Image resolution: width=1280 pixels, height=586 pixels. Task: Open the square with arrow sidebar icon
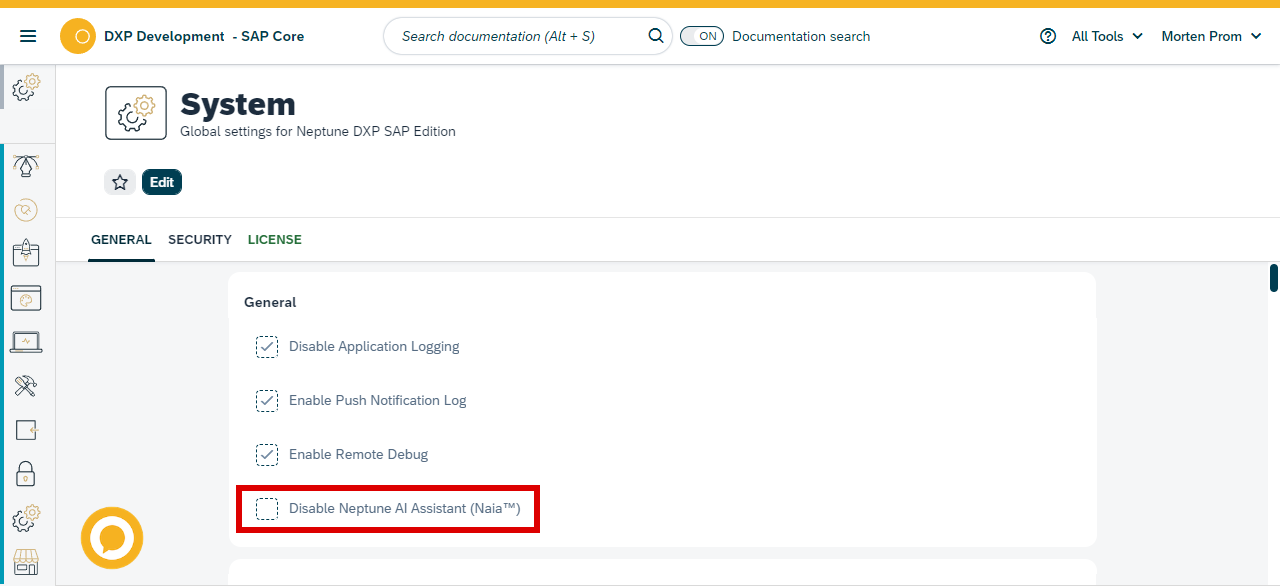point(26,430)
